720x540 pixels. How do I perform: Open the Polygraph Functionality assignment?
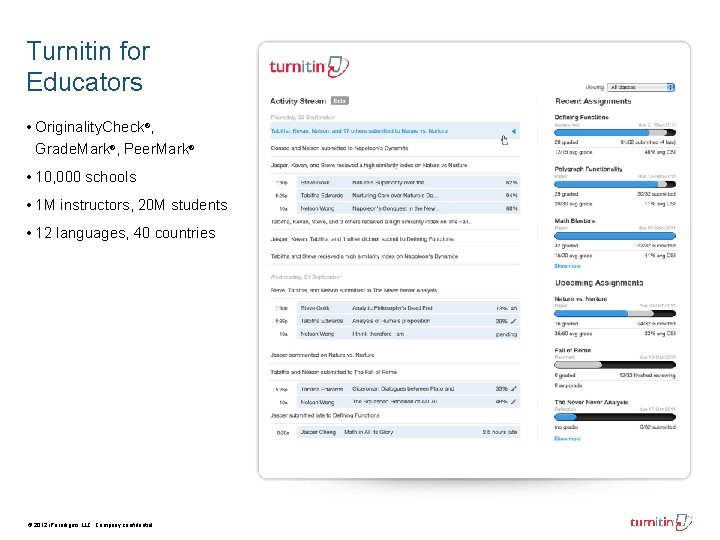[588, 169]
